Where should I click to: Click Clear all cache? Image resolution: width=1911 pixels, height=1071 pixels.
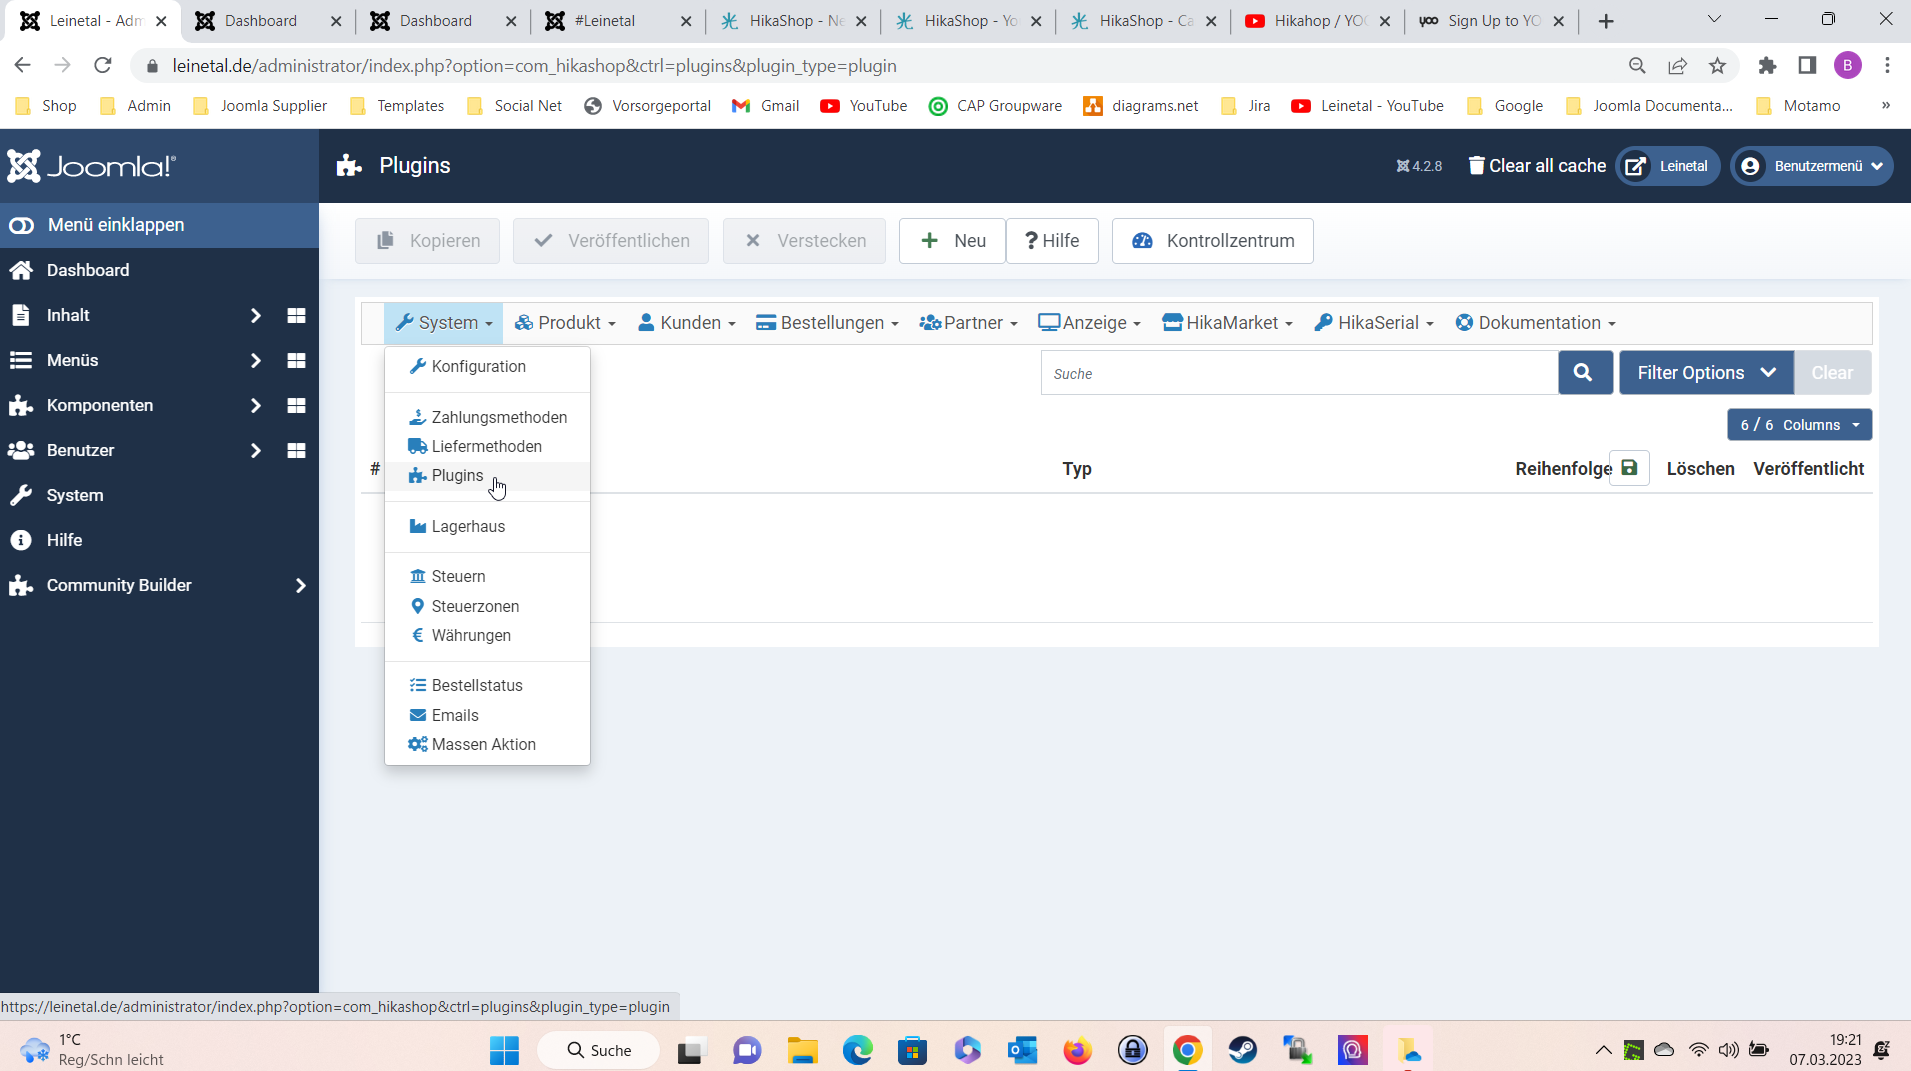[1537, 166]
